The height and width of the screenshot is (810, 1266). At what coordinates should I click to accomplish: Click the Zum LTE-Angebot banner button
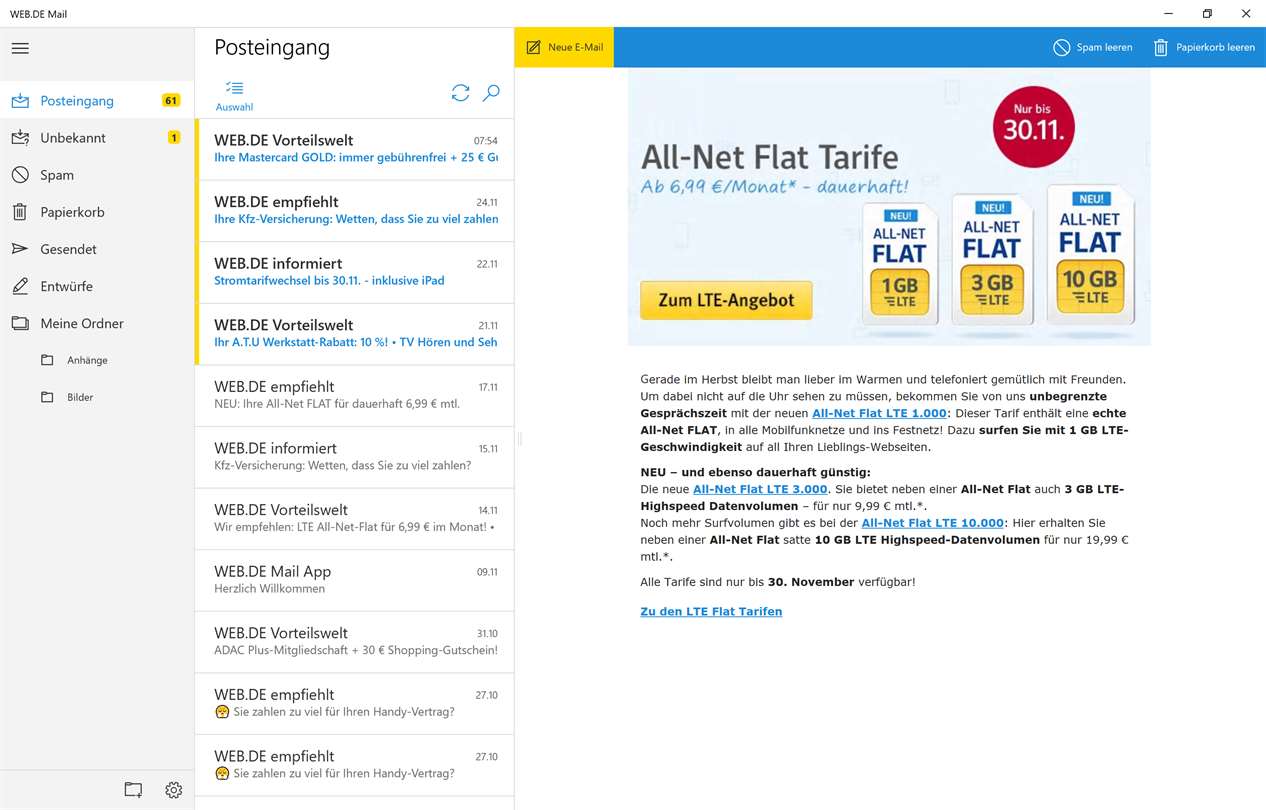[726, 300]
